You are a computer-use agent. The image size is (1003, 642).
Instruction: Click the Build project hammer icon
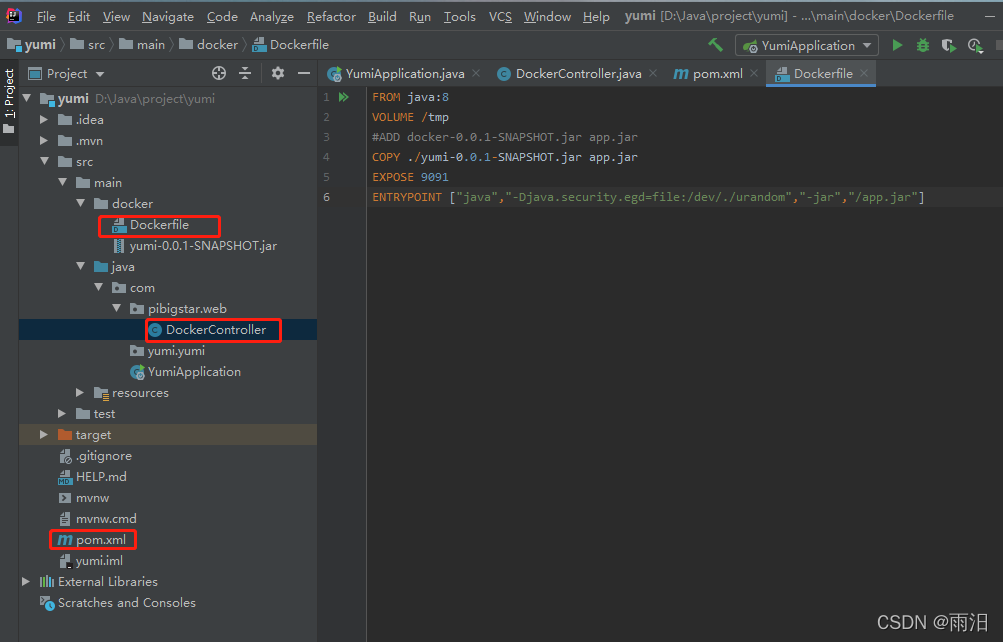point(715,45)
